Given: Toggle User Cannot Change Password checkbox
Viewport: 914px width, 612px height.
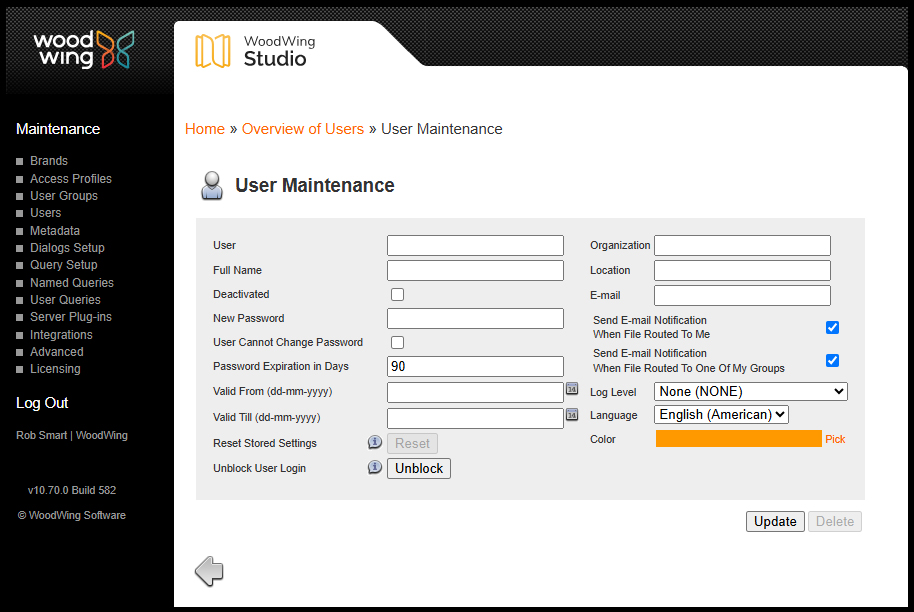Looking at the screenshot, I should tap(398, 342).
